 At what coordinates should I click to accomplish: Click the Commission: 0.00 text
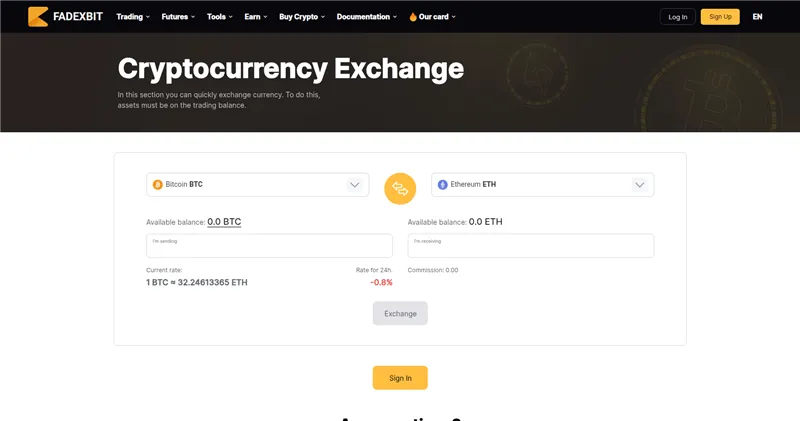[x=433, y=270]
